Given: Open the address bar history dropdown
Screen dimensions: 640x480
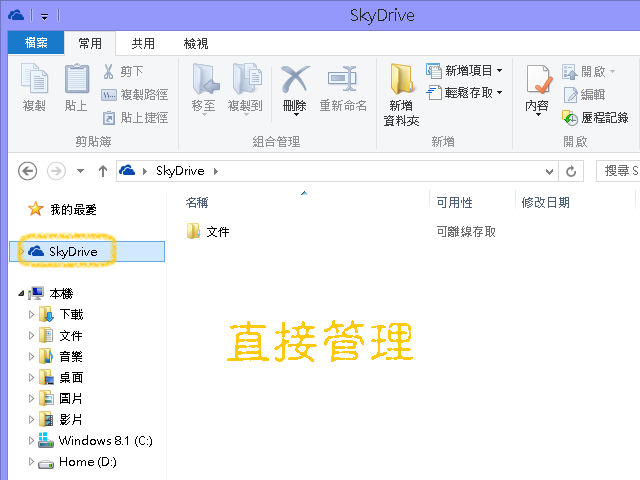Looking at the screenshot, I should tap(549, 171).
